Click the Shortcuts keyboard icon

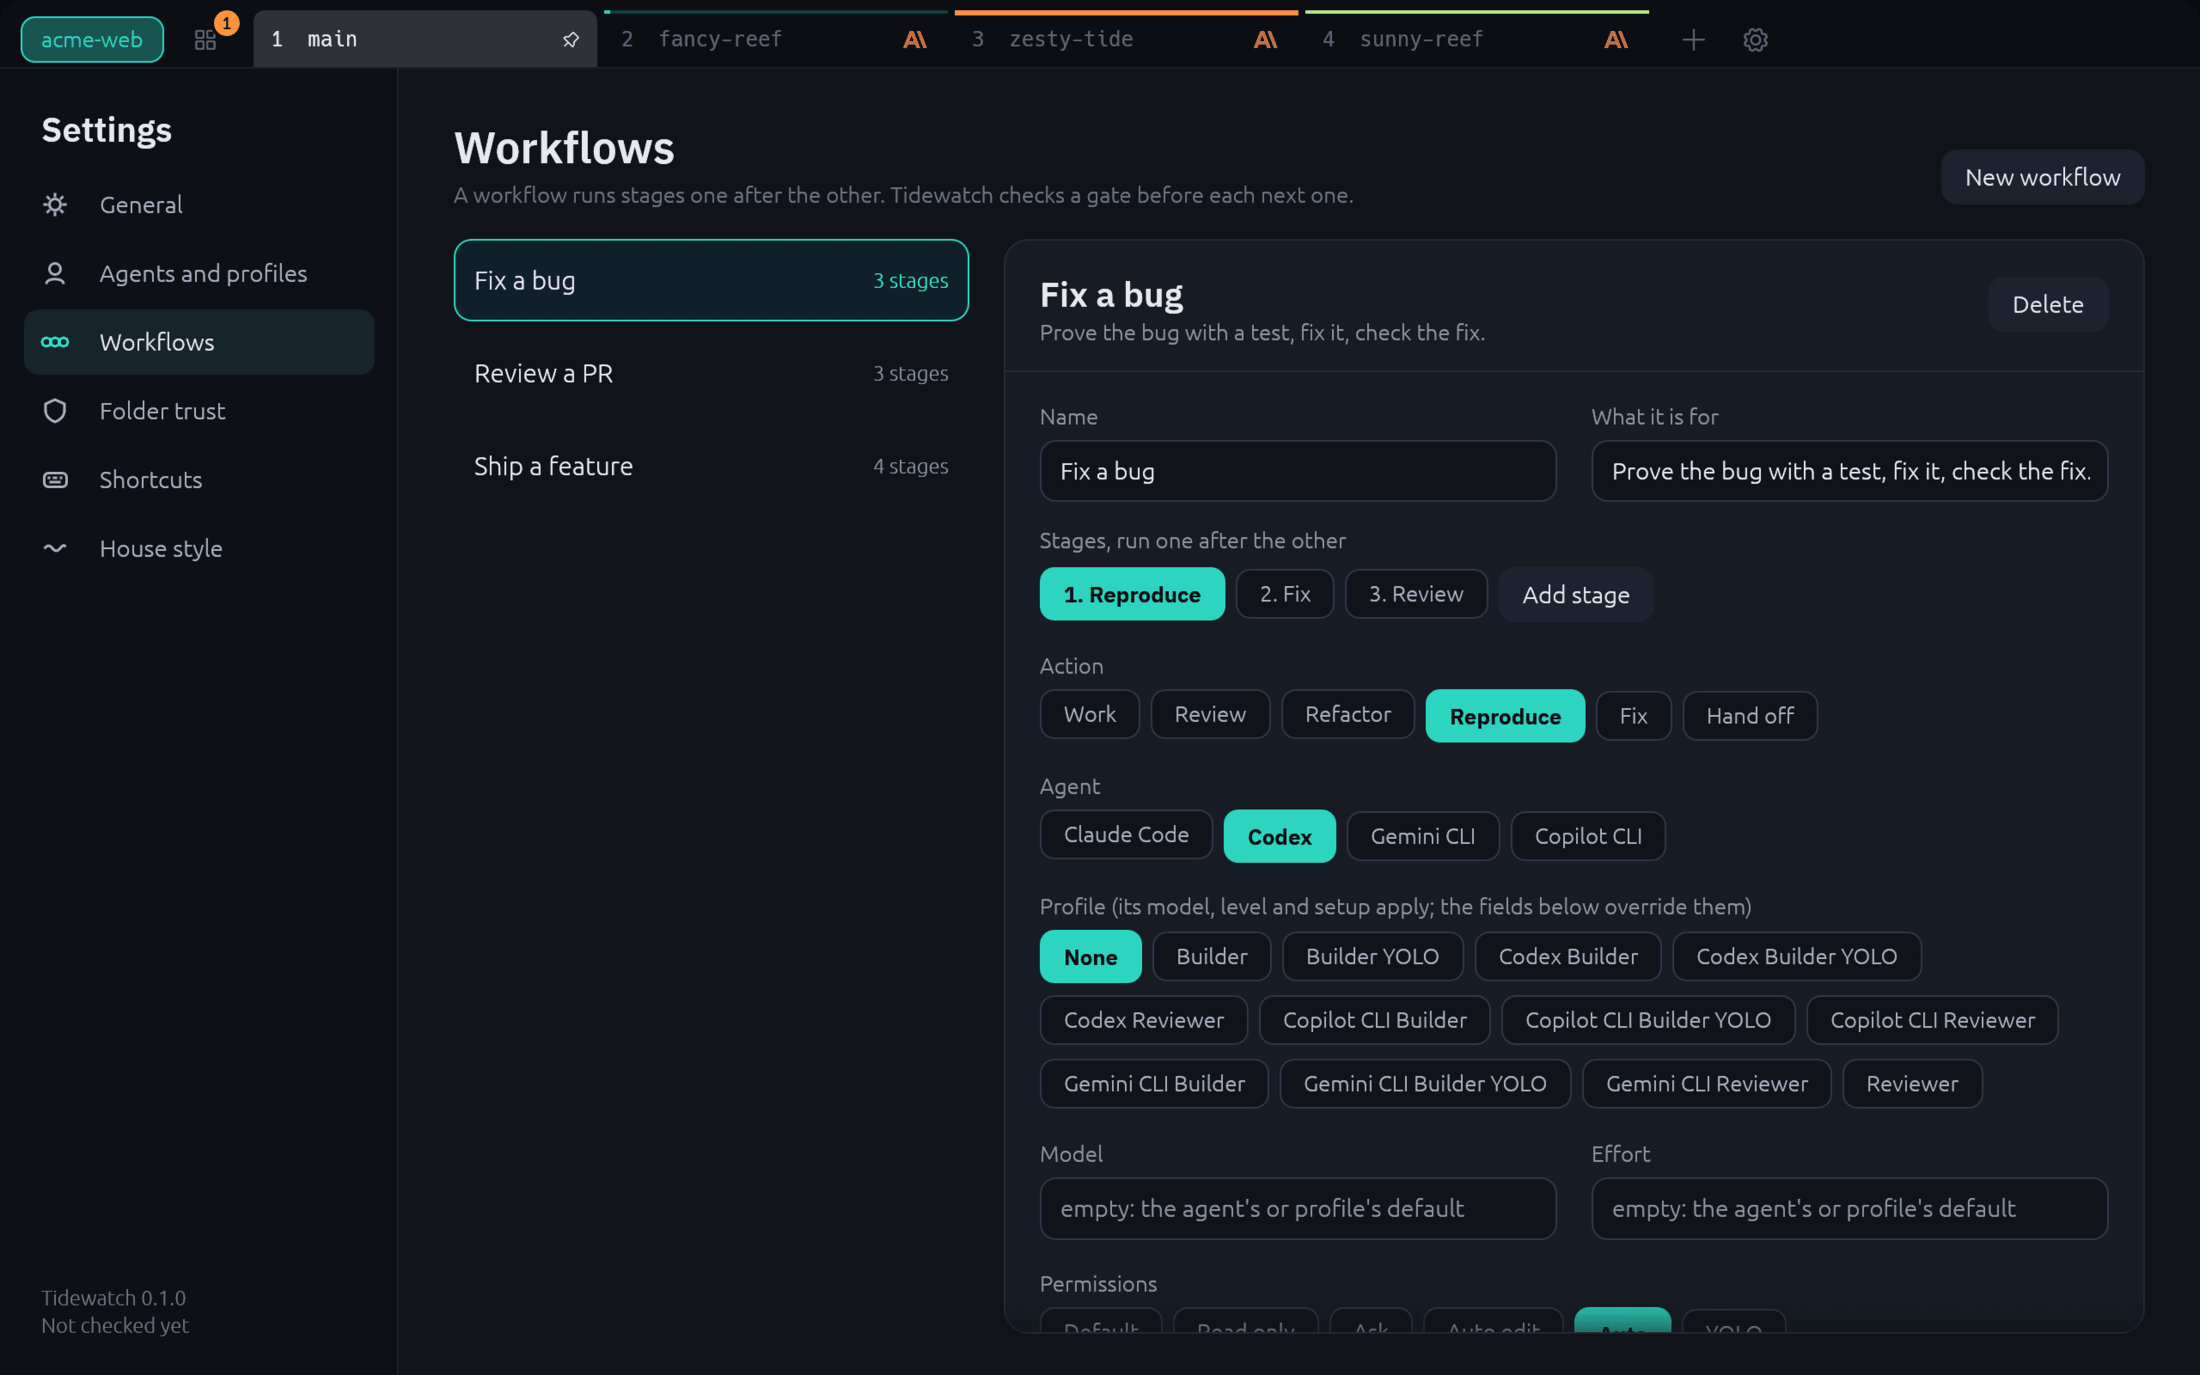click(55, 479)
